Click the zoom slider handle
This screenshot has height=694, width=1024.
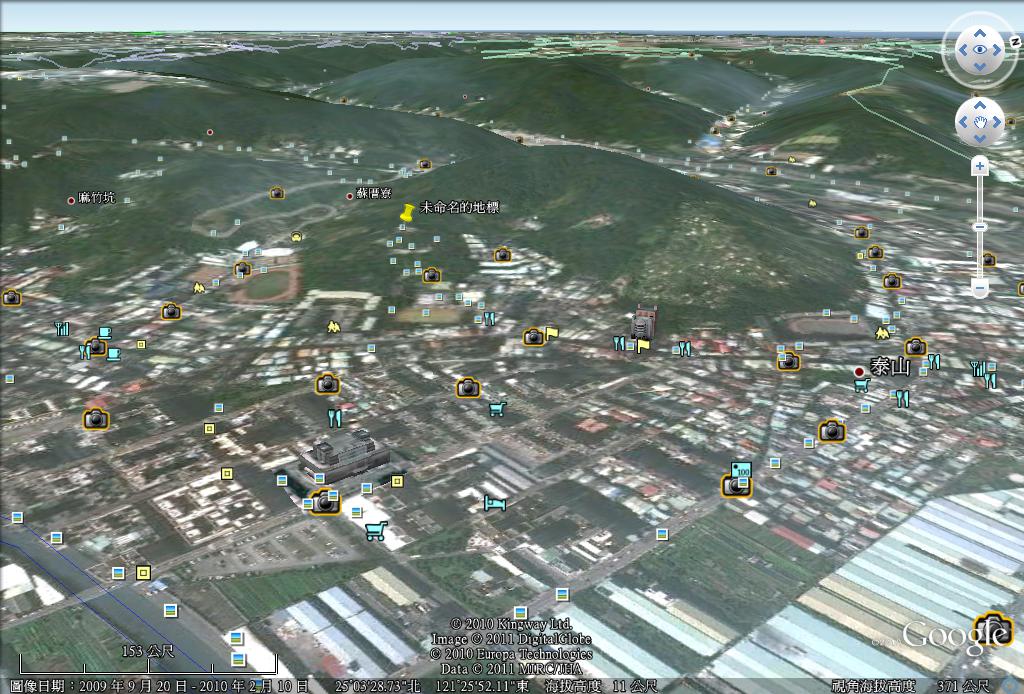[980, 227]
